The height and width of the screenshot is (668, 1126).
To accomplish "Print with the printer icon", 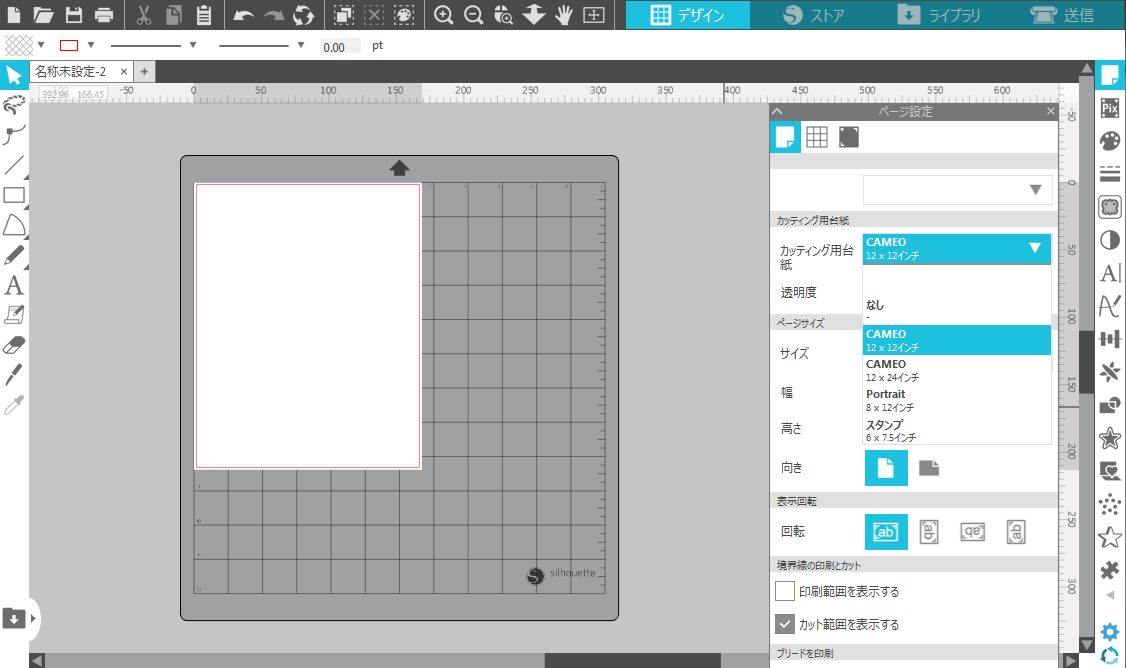I will [x=104, y=14].
